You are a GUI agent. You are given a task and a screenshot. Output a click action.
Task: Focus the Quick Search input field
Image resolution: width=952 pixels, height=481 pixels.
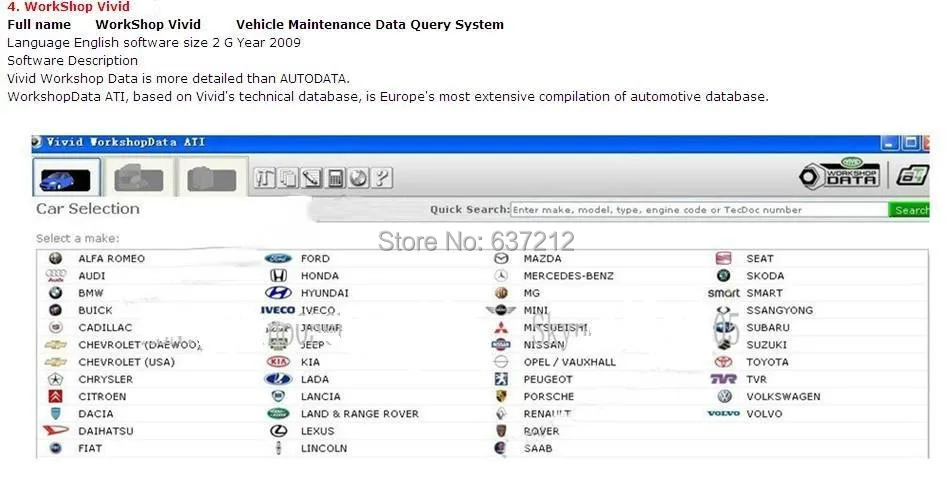tap(699, 210)
